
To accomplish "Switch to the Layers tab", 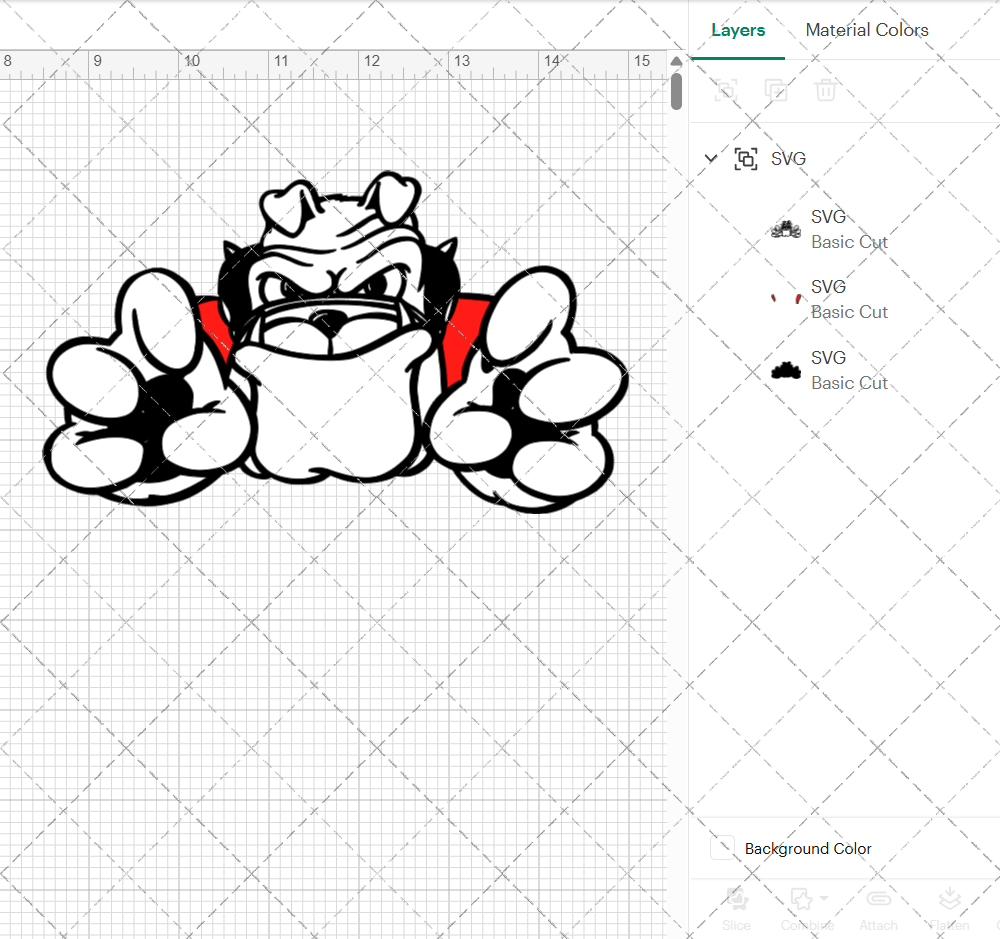I will (738, 30).
